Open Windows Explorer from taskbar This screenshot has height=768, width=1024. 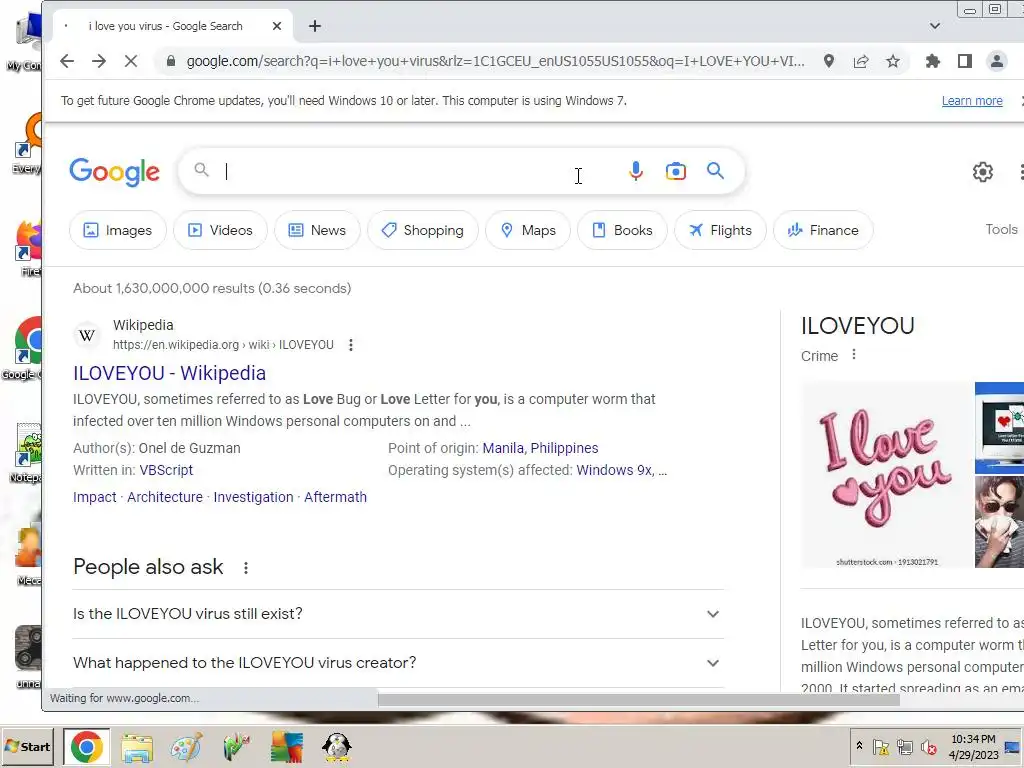(x=137, y=748)
